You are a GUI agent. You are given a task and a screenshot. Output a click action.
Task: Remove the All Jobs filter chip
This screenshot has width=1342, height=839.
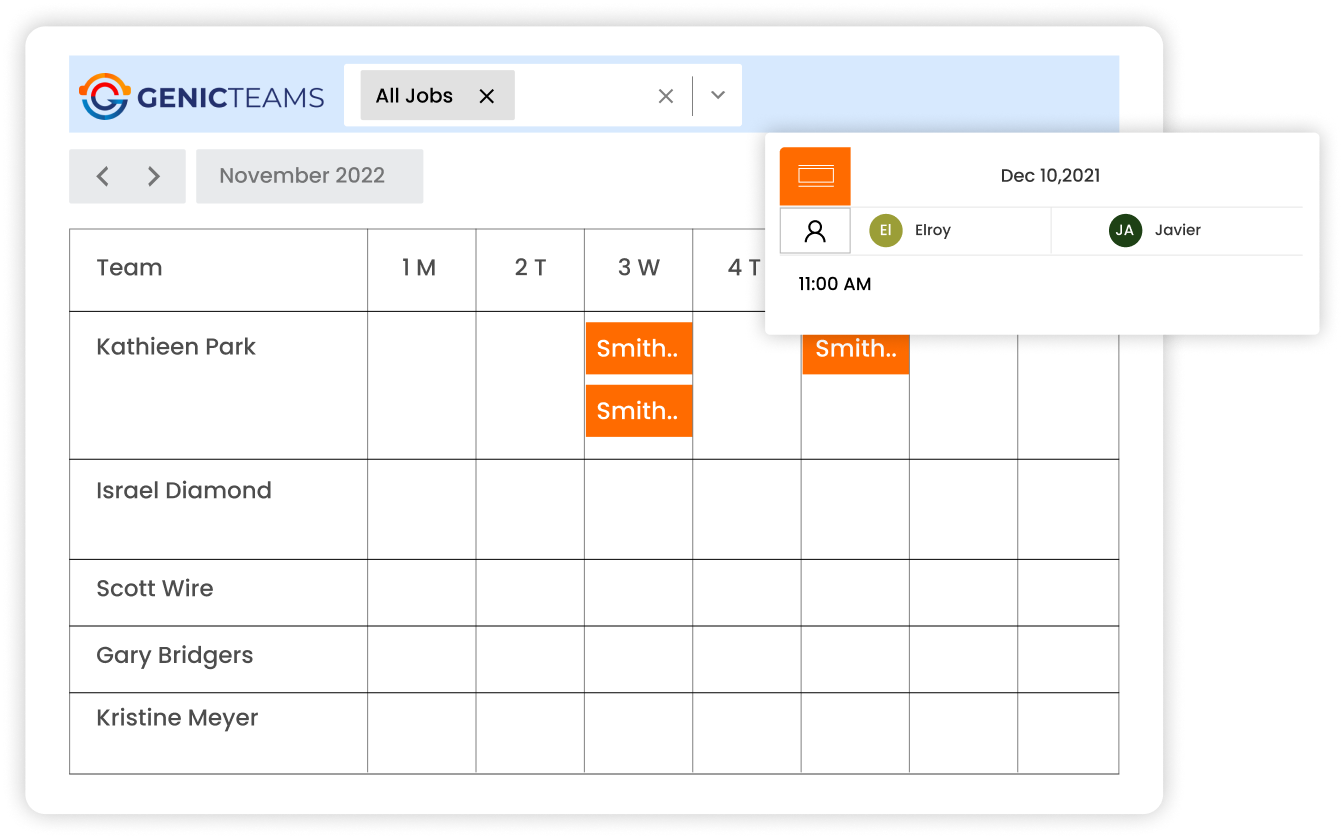coord(487,96)
